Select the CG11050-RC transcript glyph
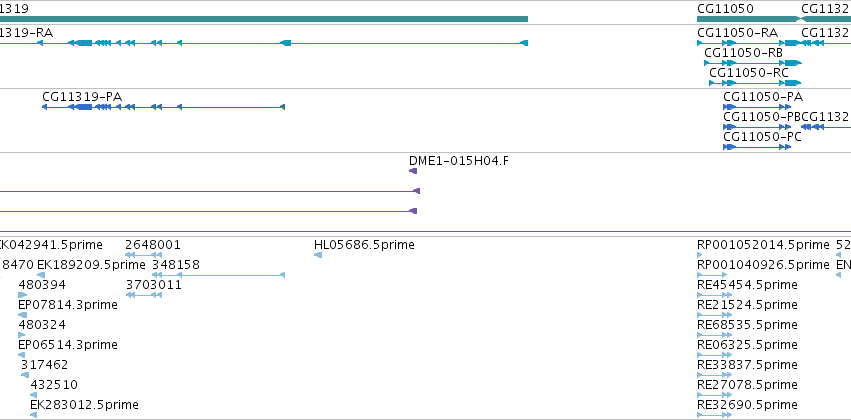Viewport: 851px width, 420px height. coord(754,83)
